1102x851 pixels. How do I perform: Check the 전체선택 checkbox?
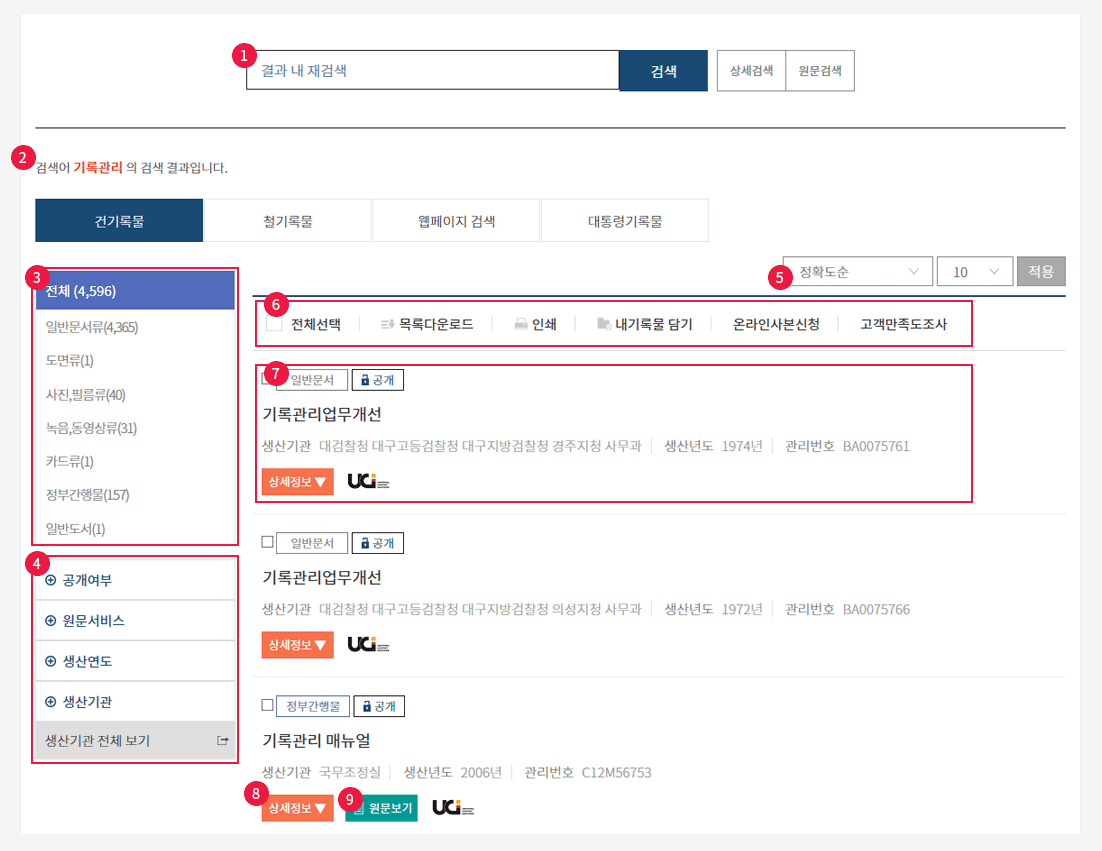coord(274,324)
